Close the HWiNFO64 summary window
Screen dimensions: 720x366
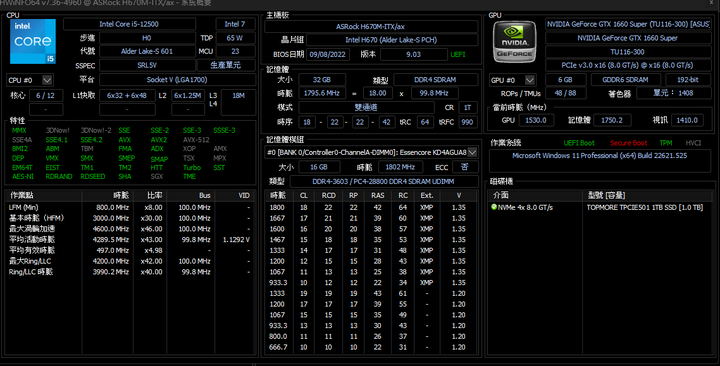tap(712, 3)
